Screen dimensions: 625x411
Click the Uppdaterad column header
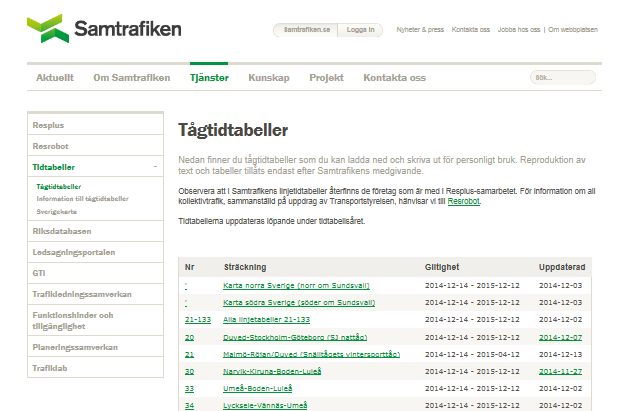click(562, 267)
